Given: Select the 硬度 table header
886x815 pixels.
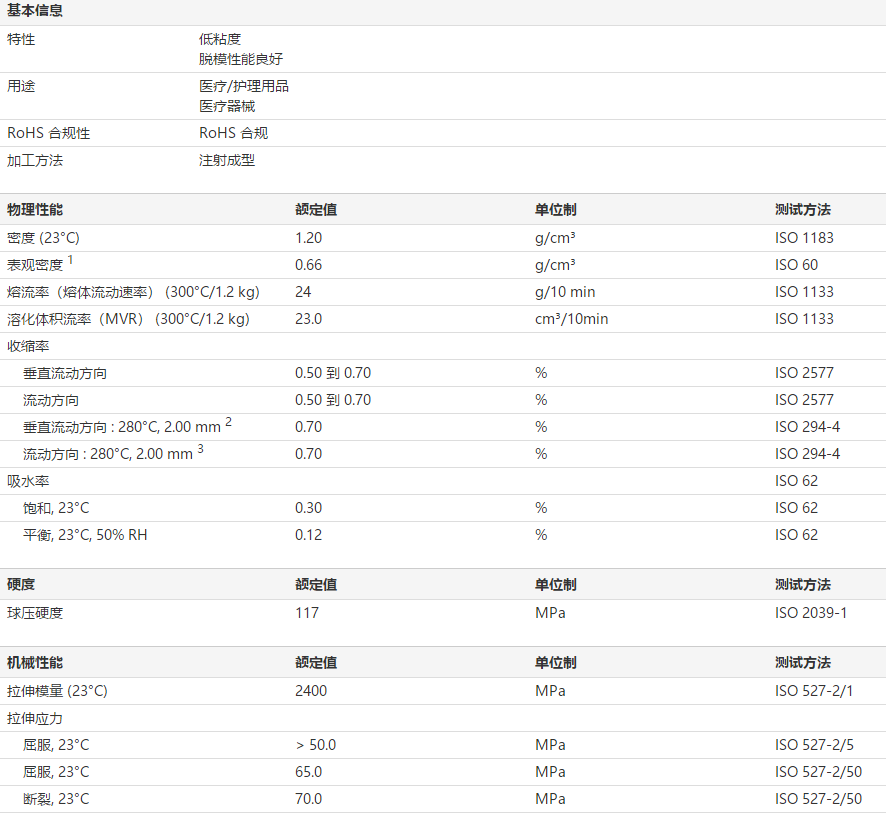Looking at the screenshot, I should point(21,584).
